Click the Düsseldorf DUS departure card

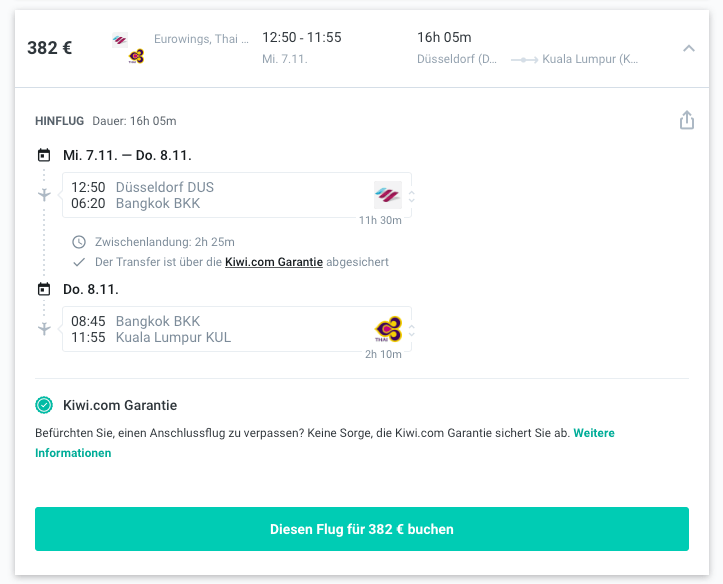(237, 195)
